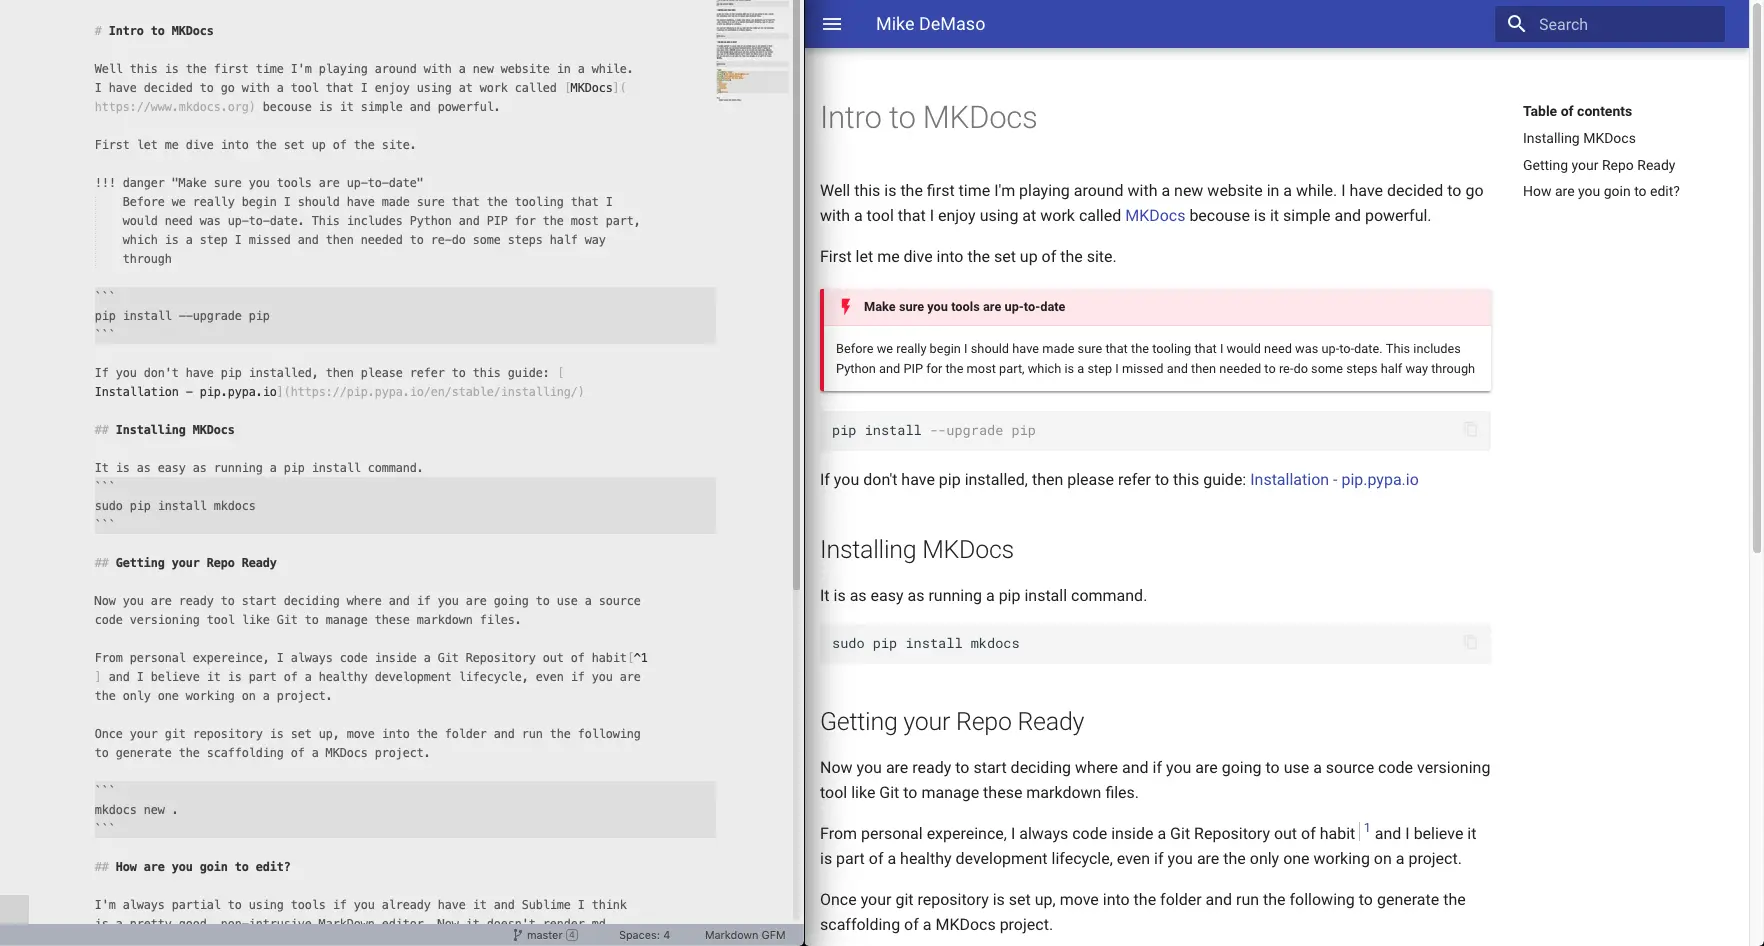This screenshot has height=946, width=1764.
Task: Click the magnifier search icon in header
Action: (x=1516, y=24)
